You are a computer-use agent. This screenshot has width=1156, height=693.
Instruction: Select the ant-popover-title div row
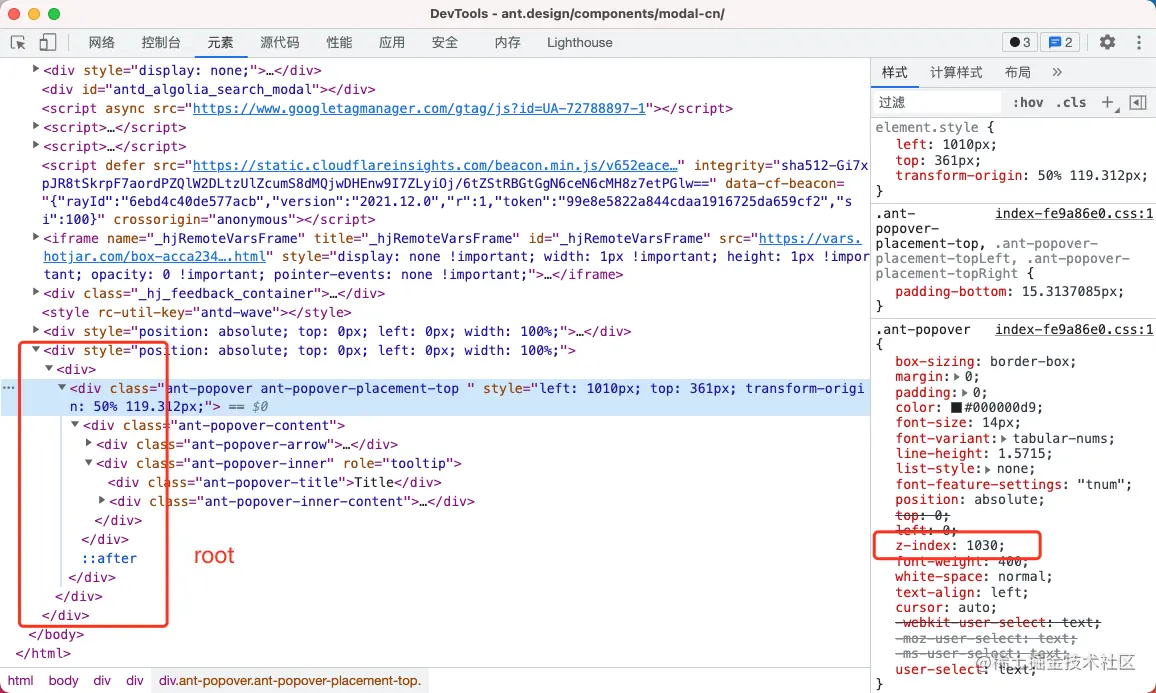274,482
